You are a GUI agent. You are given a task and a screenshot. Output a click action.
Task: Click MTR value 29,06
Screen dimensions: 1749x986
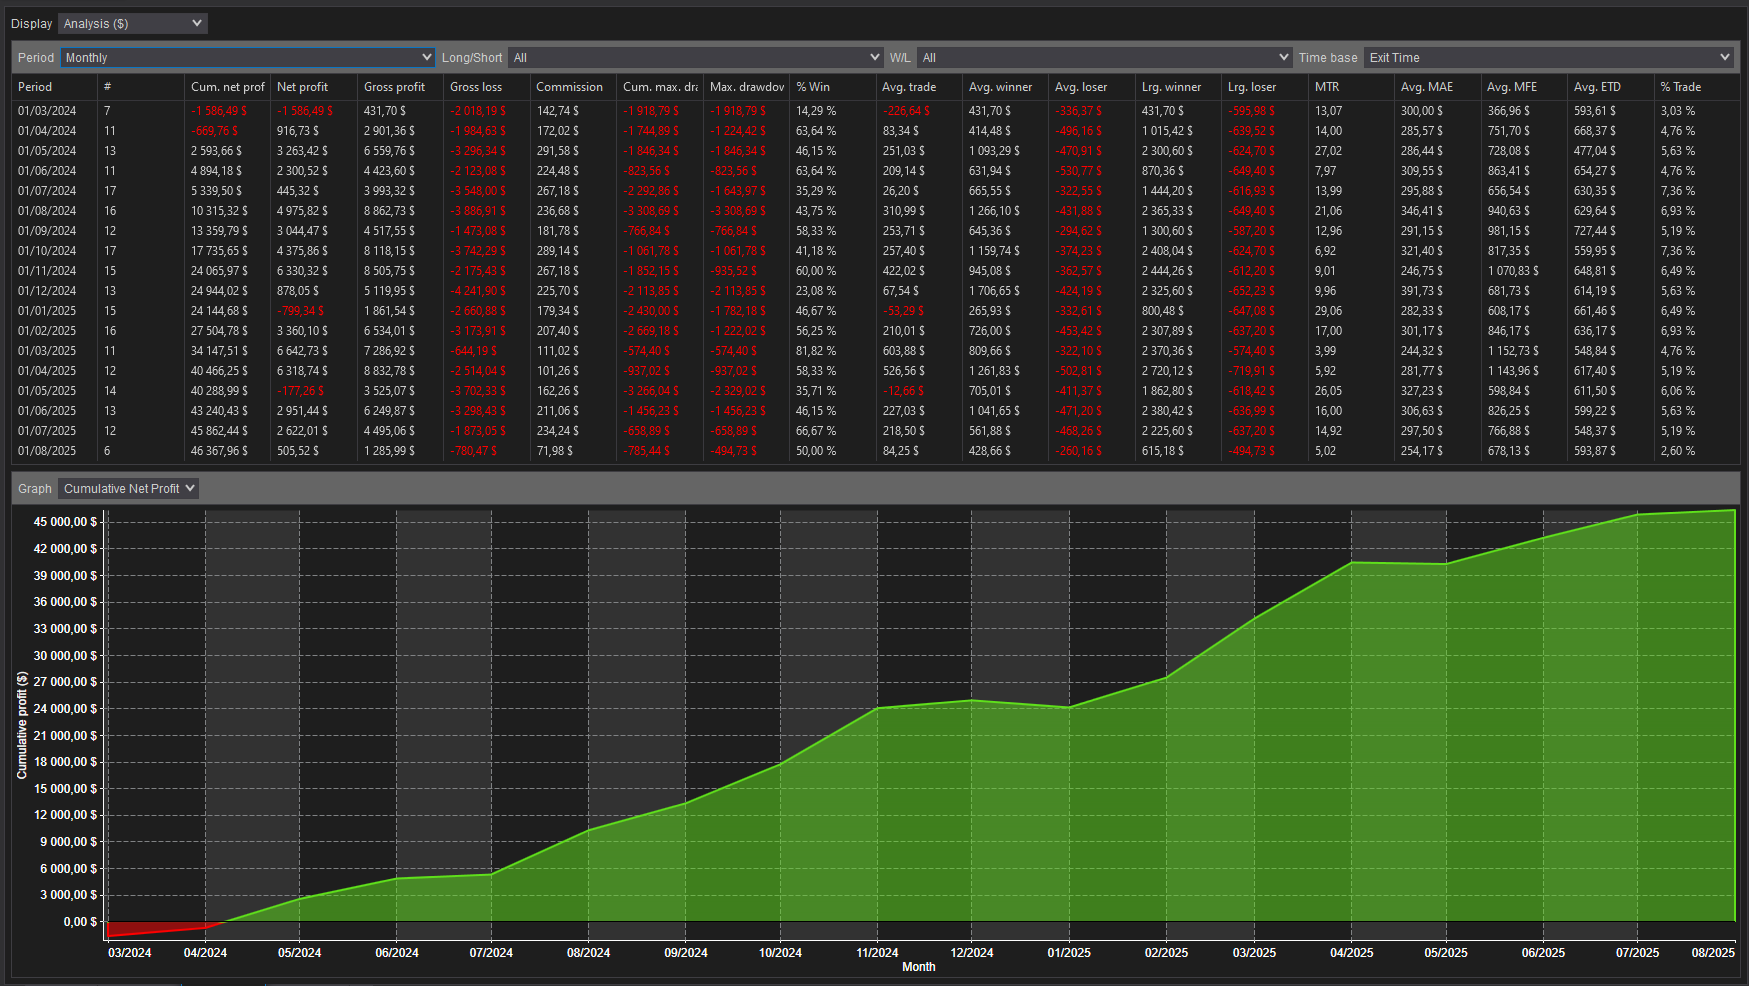click(1328, 311)
